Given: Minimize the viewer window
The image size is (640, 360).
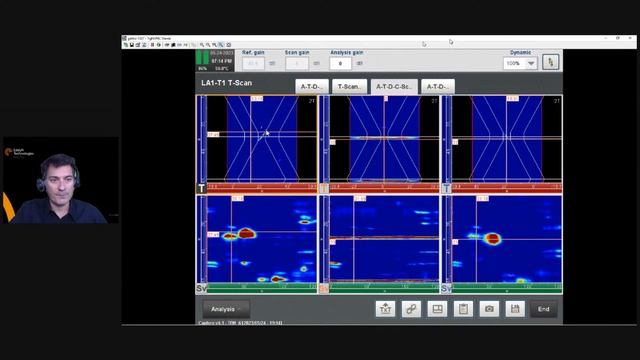Looking at the screenshot, I should click(606, 38).
